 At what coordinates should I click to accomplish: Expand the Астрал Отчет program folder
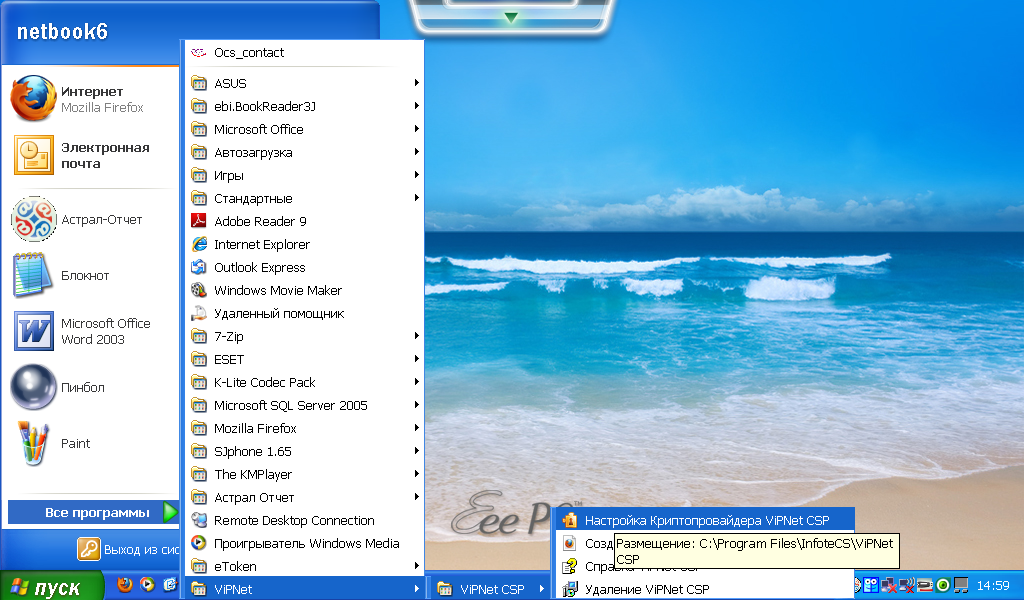click(304, 497)
